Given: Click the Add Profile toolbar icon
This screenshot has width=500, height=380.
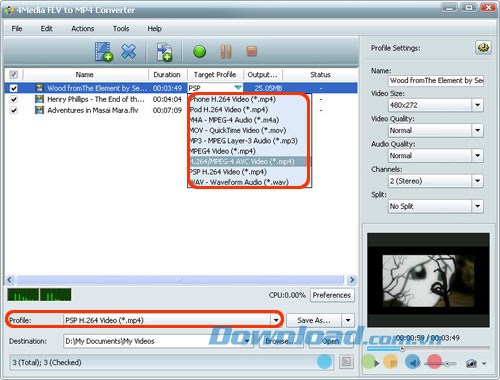Looking at the screenshot, I should (x=164, y=52).
